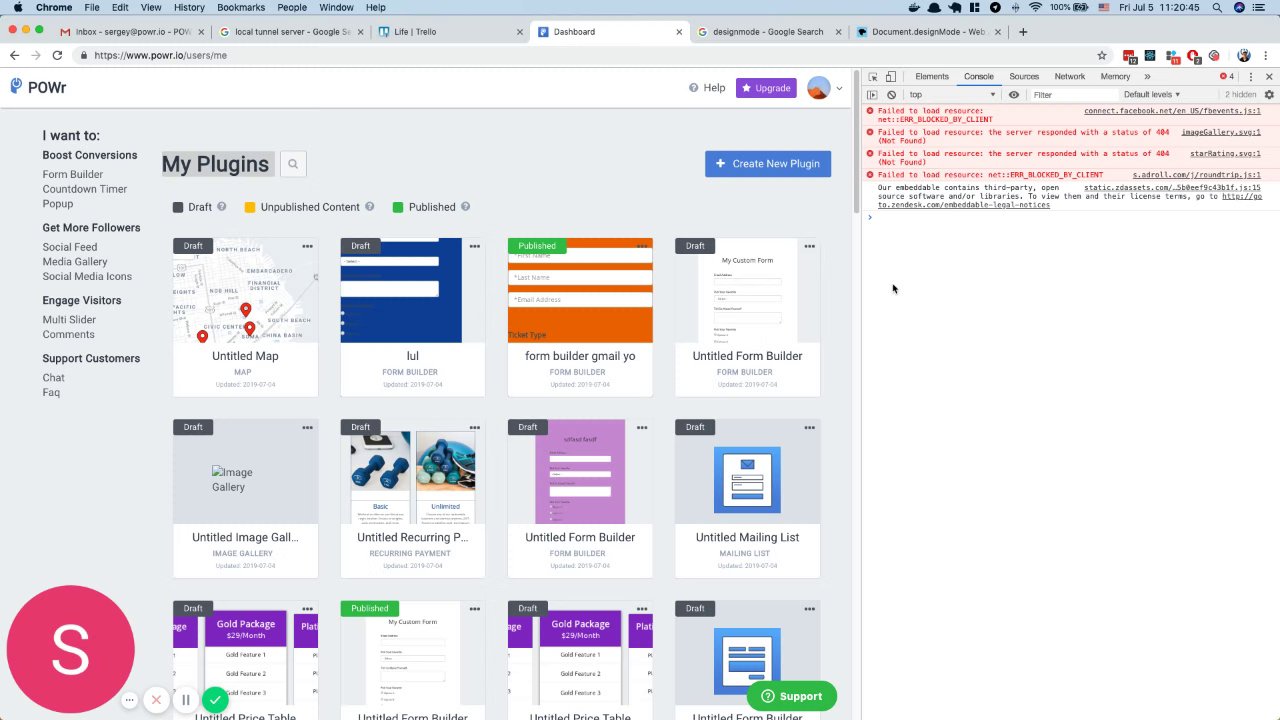Open the Default levels dropdown
1280x720 pixels.
[1152, 95]
